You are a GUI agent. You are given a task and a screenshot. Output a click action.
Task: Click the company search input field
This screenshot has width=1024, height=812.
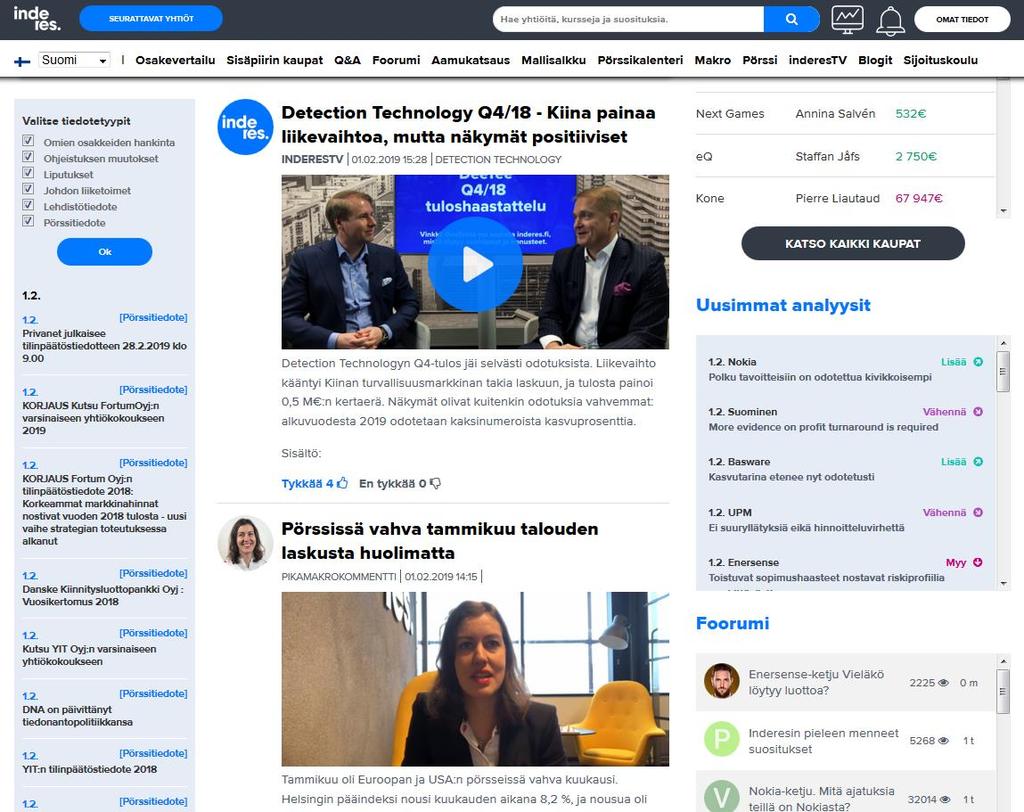pos(628,19)
